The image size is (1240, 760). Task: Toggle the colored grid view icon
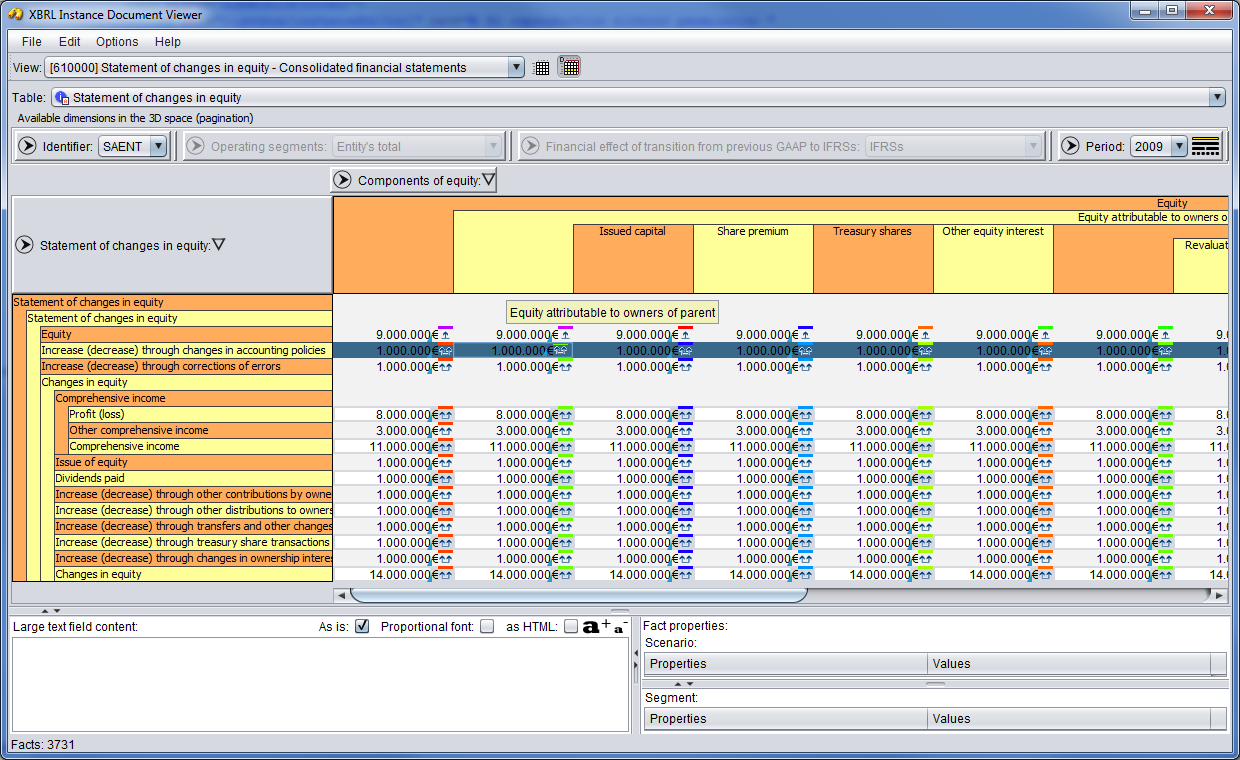tap(569, 68)
